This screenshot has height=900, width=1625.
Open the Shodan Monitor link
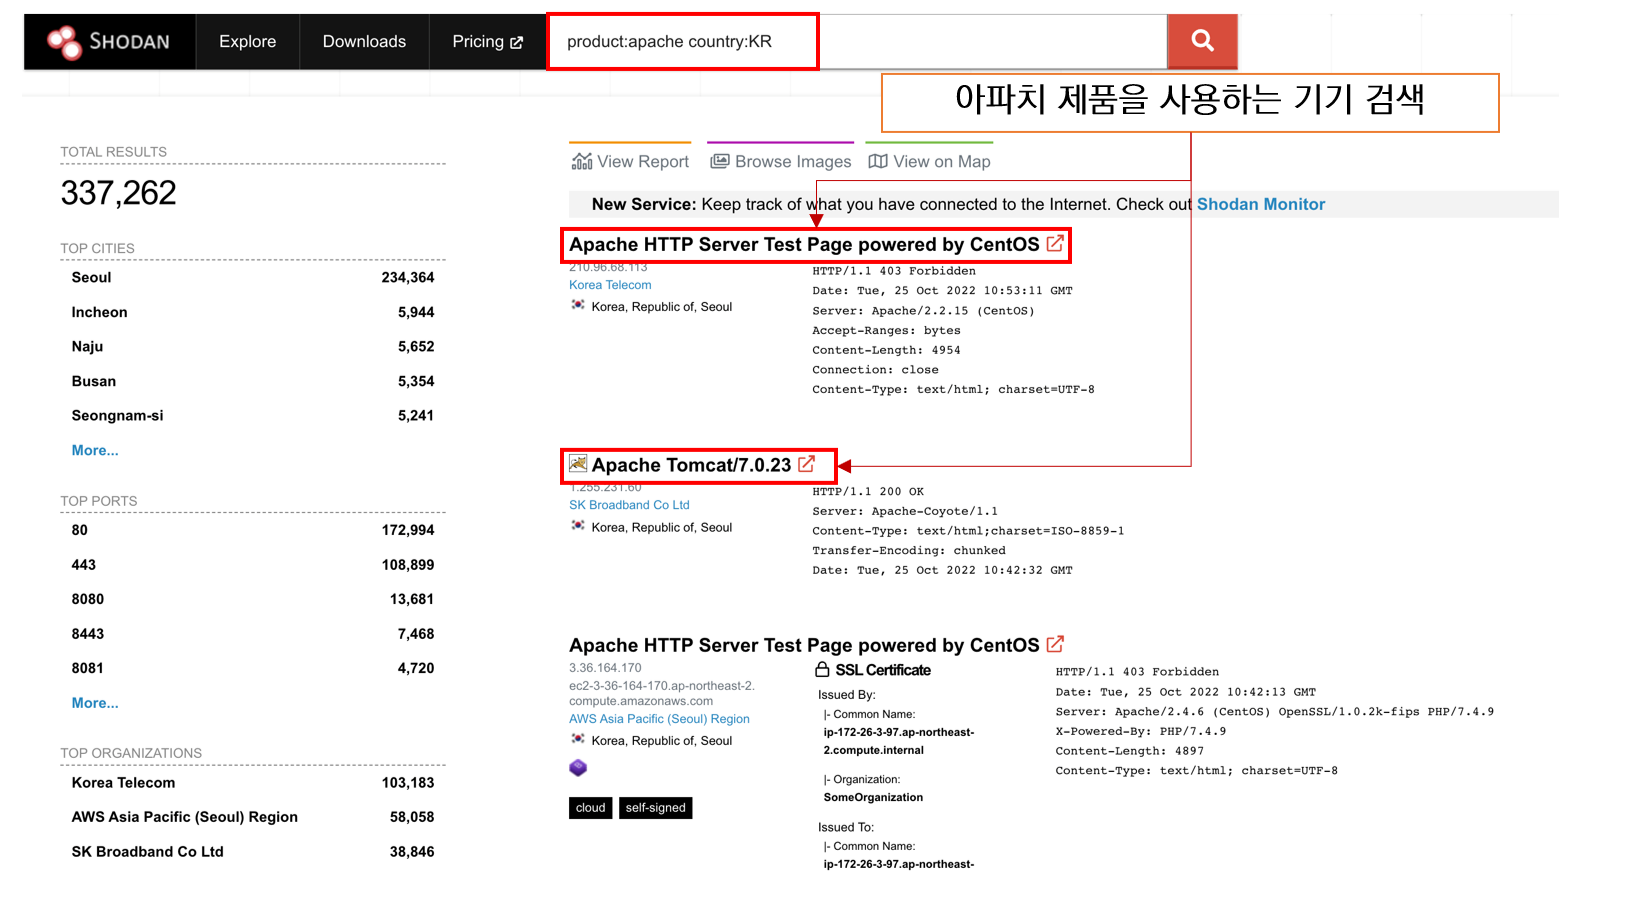coord(1260,204)
